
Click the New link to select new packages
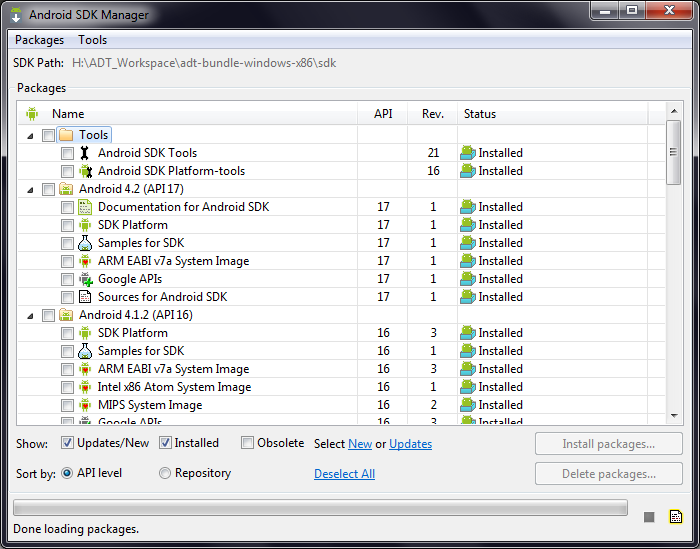360,444
